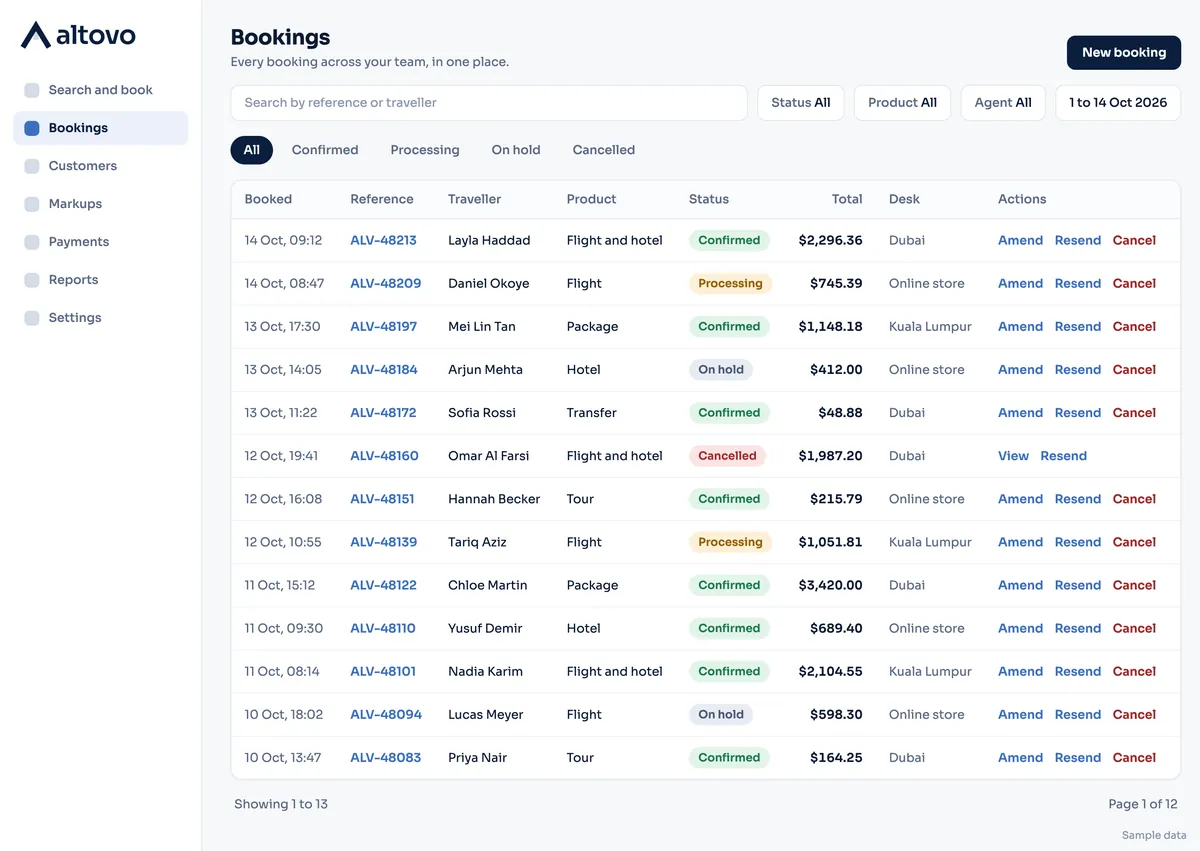Click the On hold badge for Lucas Meyer
The width and height of the screenshot is (1200, 851).
click(x=721, y=714)
